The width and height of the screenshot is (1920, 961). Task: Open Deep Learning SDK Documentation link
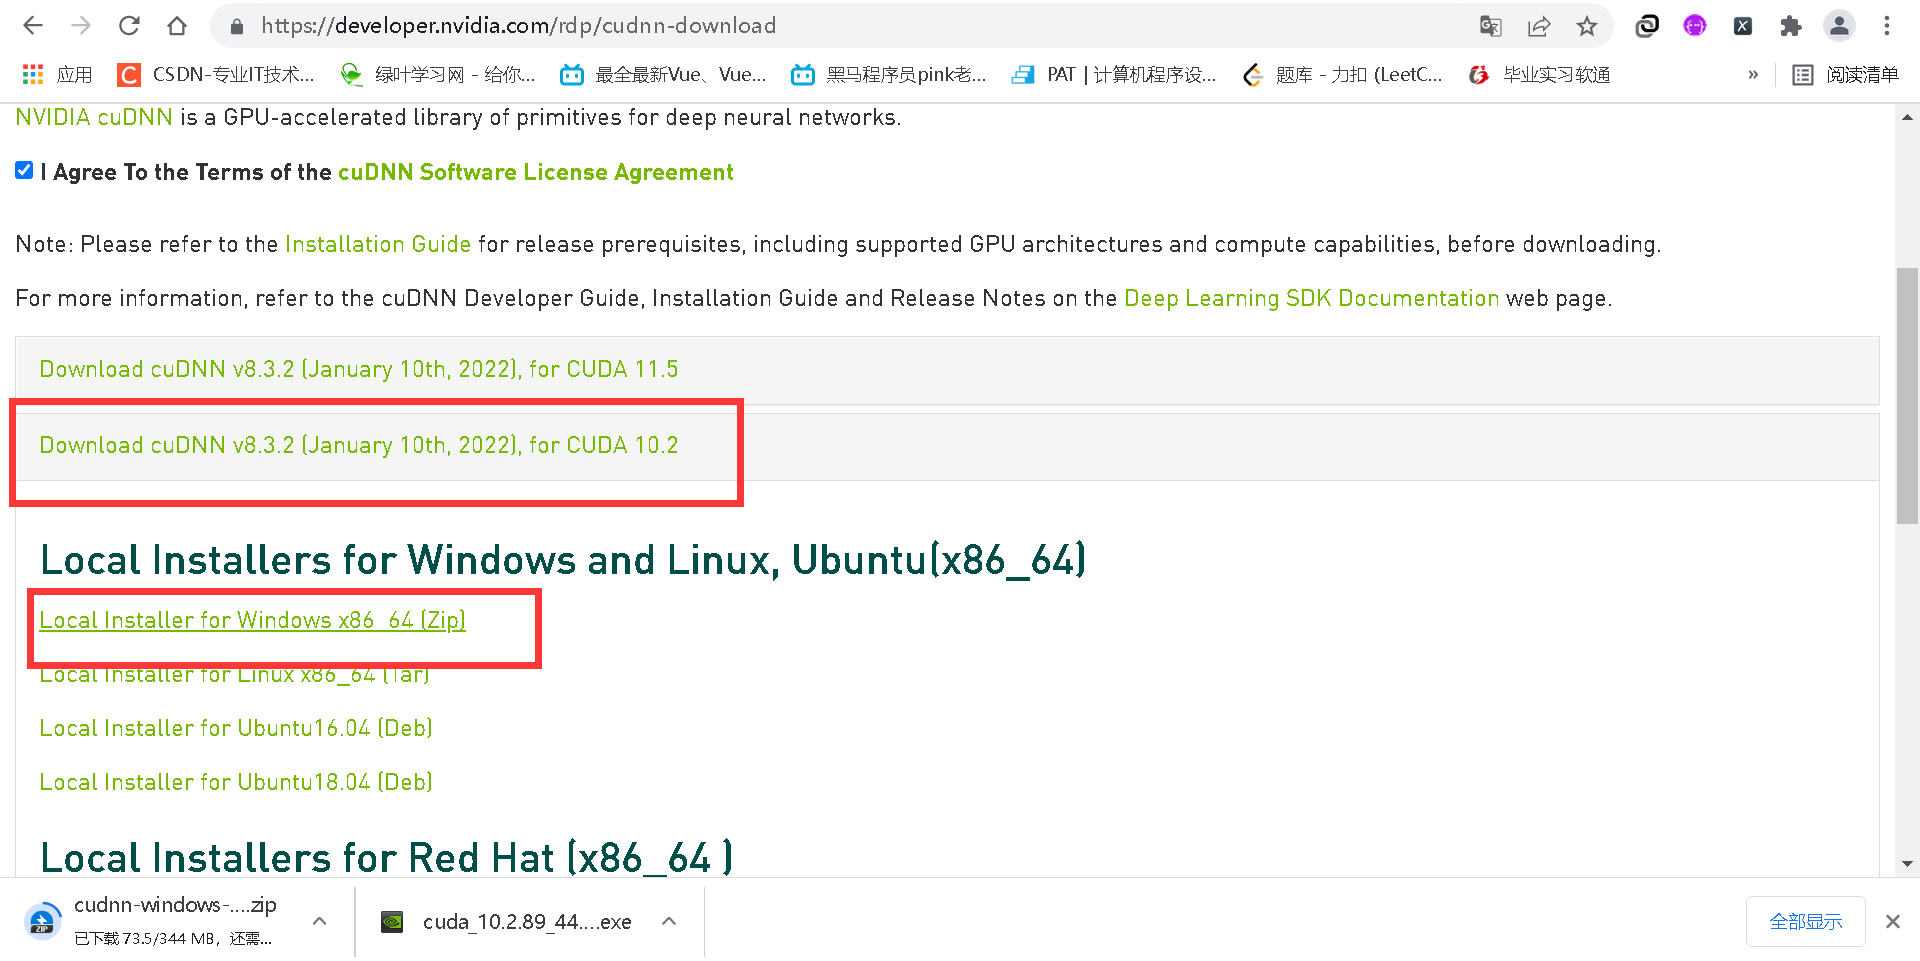coord(1311,298)
